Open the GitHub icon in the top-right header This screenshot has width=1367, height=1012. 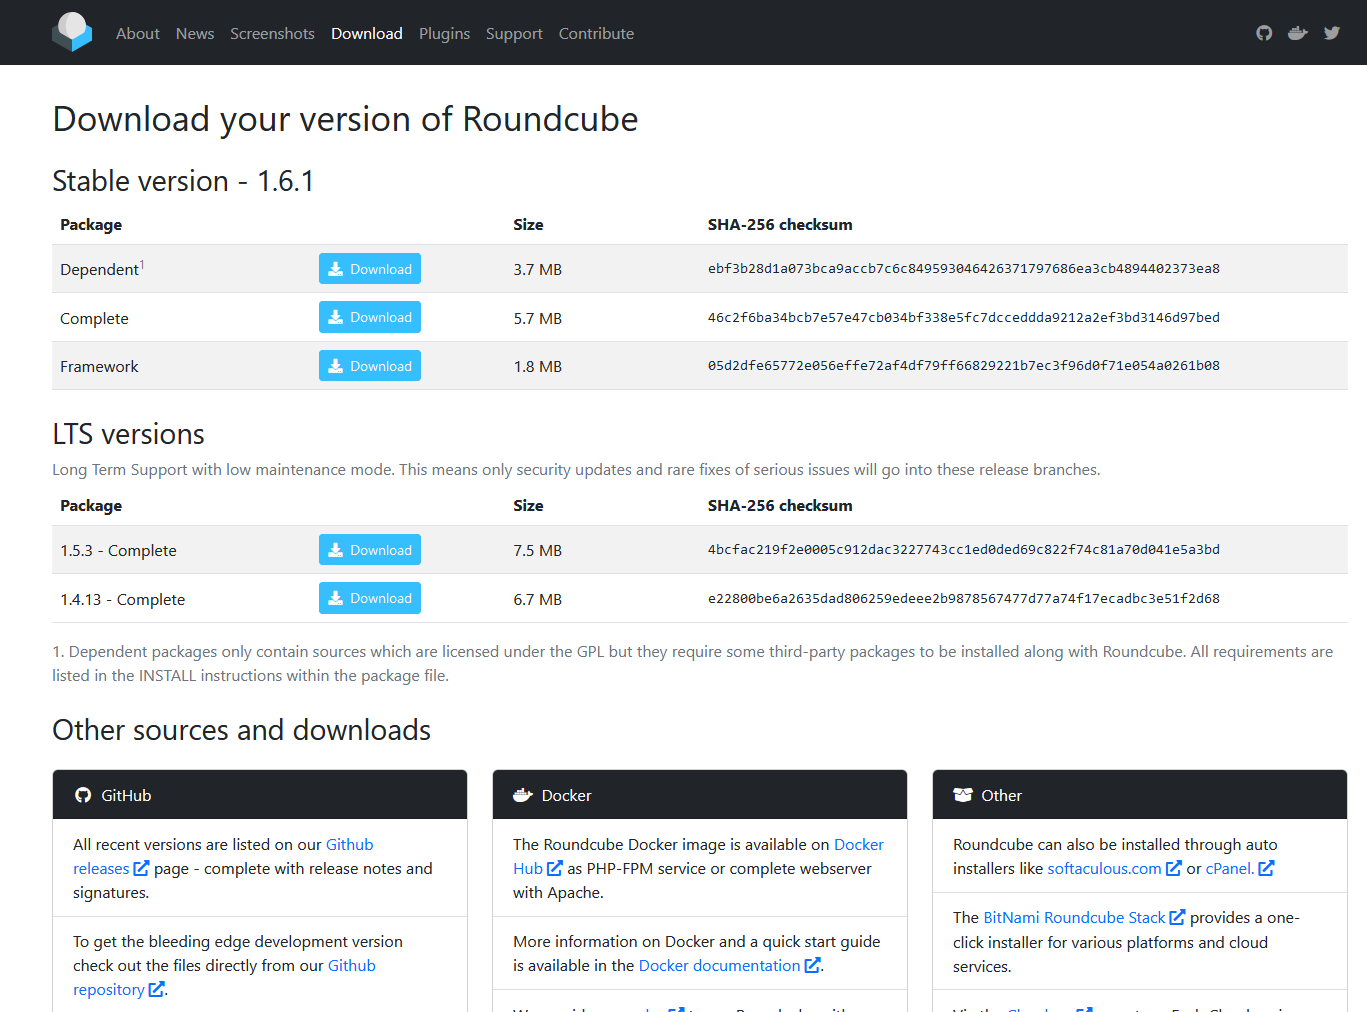coord(1264,33)
